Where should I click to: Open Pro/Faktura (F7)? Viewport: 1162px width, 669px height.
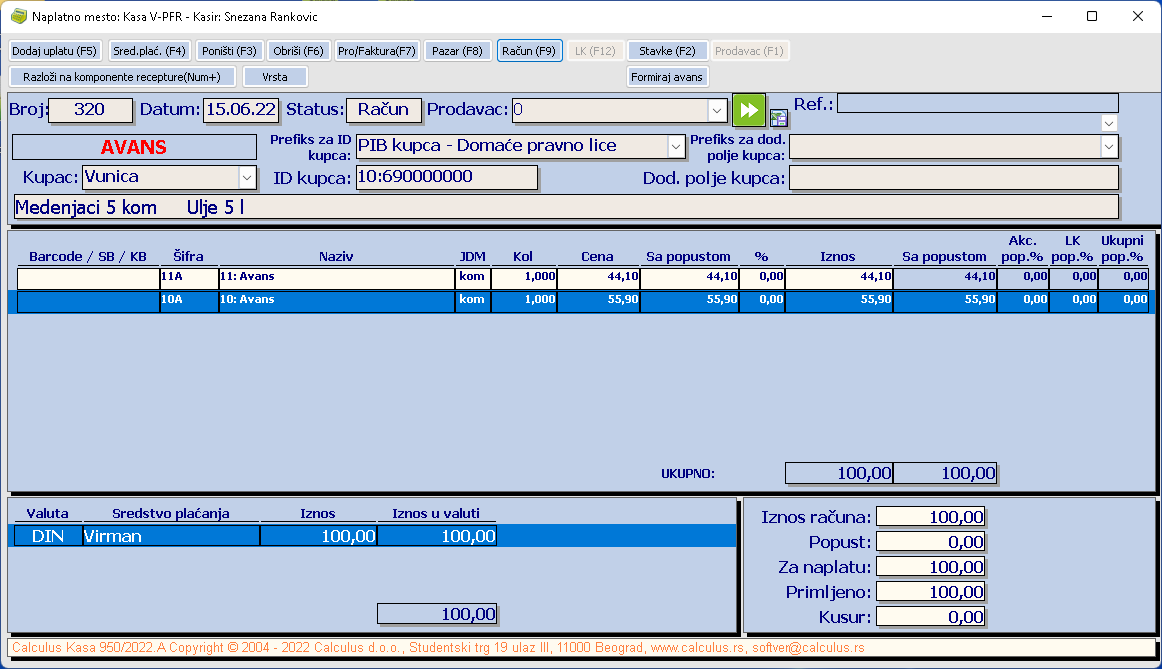(x=376, y=50)
